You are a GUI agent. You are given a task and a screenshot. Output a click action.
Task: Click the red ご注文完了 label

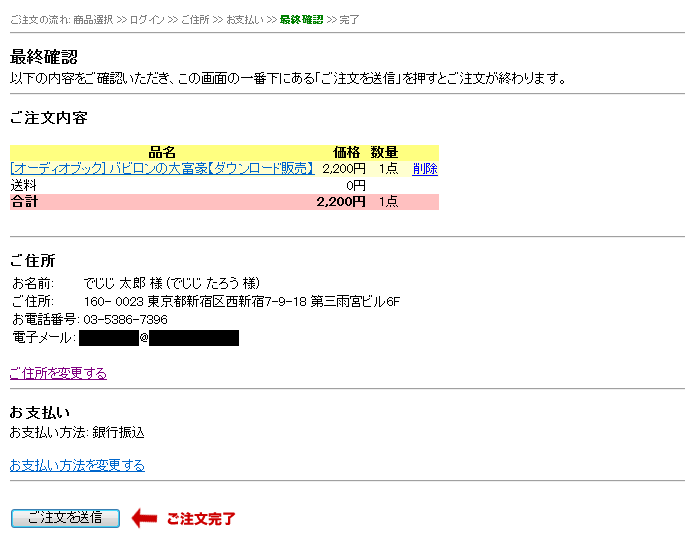coord(201,518)
